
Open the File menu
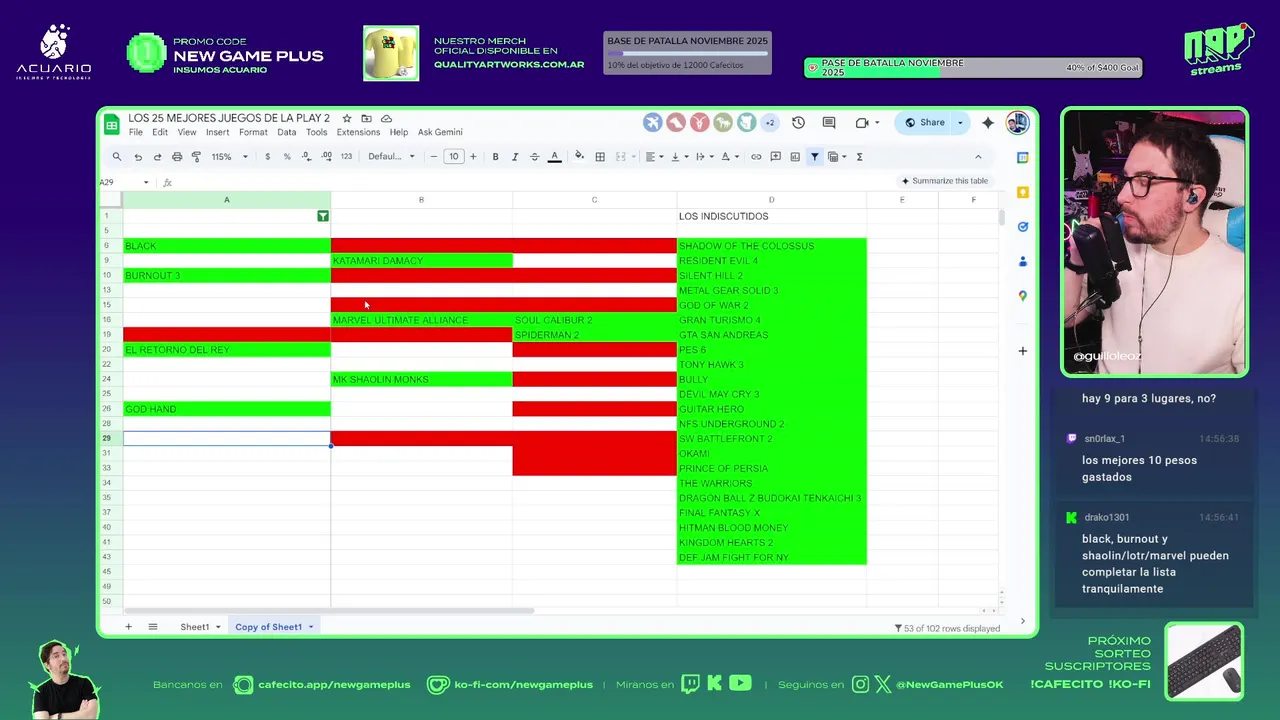tap(135, 132)
